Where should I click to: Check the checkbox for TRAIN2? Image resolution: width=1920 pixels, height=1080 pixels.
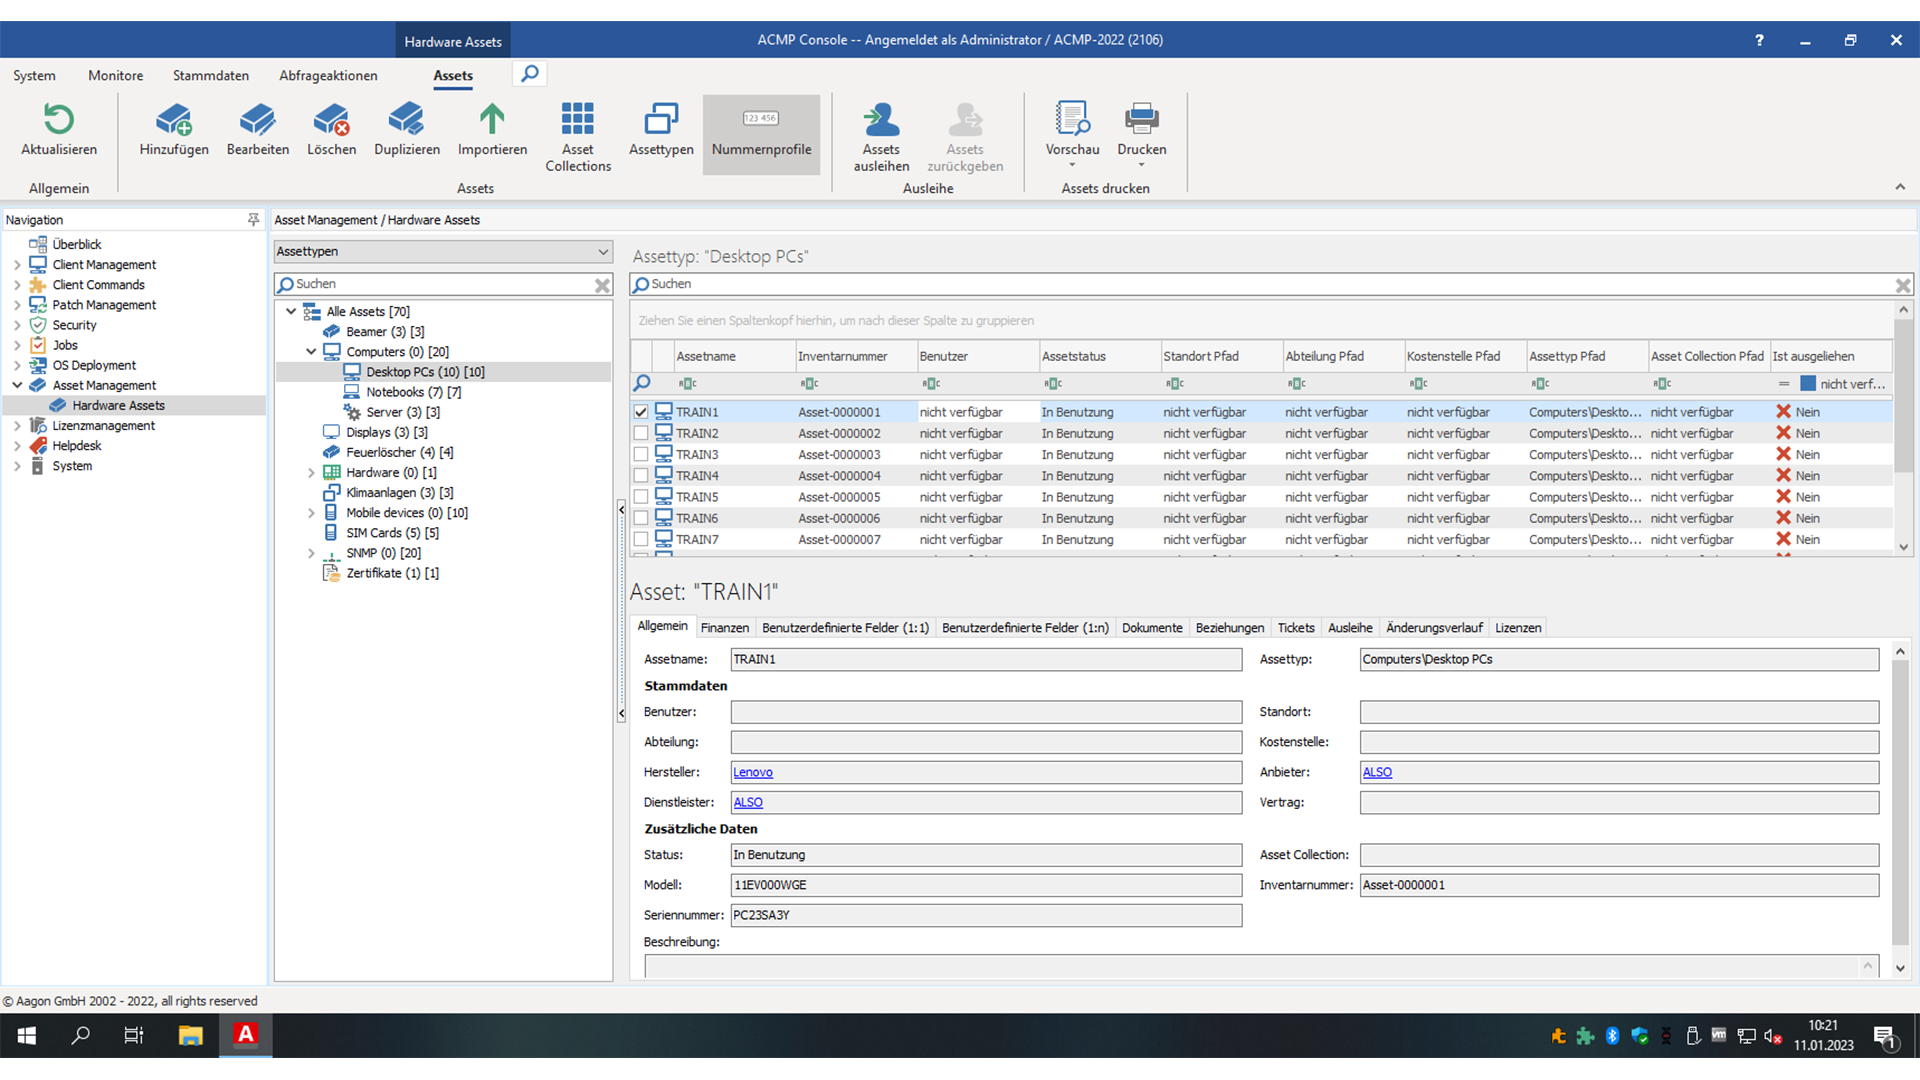[641, 433]
